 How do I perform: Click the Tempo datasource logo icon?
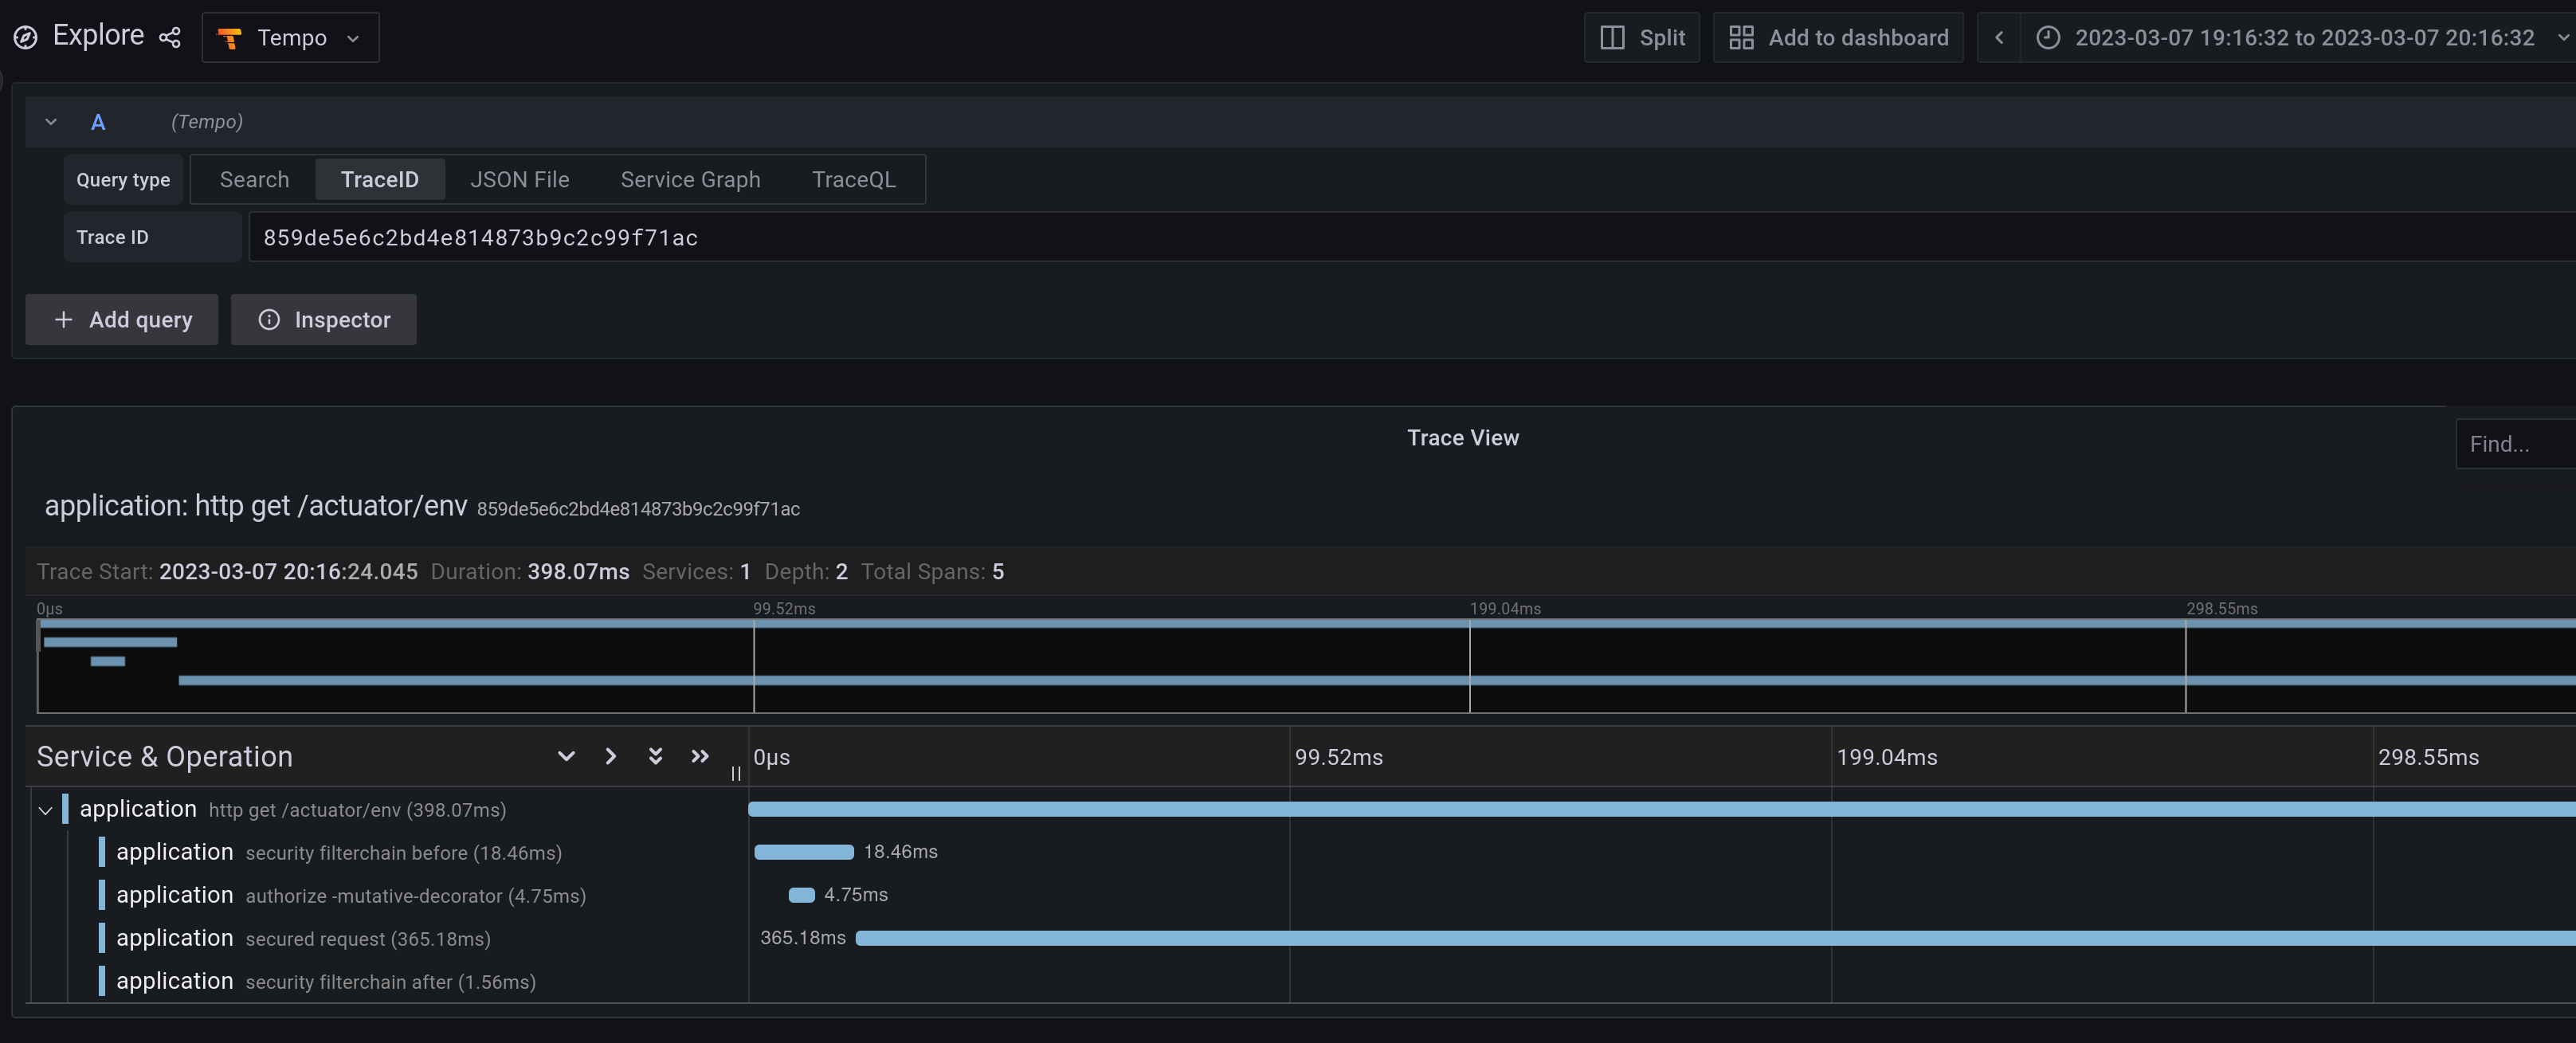point(230,37)
